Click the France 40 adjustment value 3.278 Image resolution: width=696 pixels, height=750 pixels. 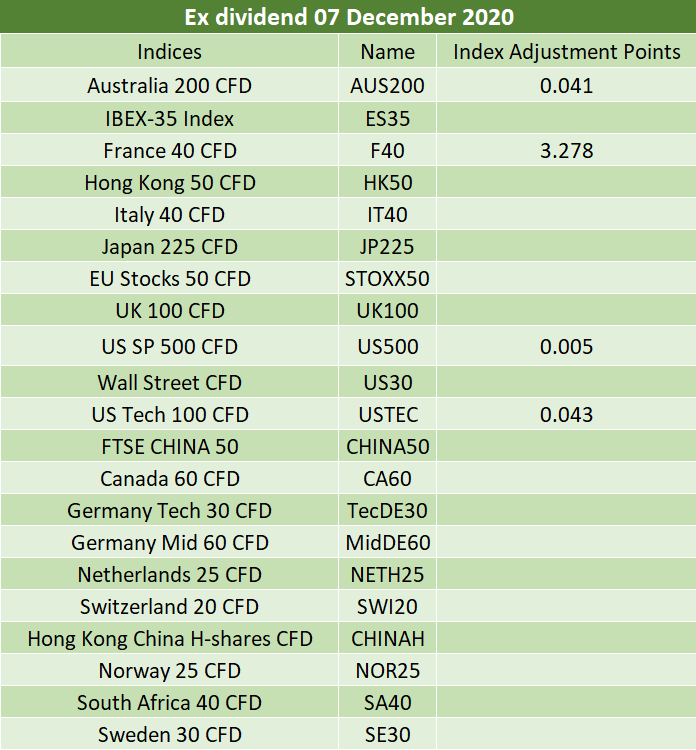566,151
